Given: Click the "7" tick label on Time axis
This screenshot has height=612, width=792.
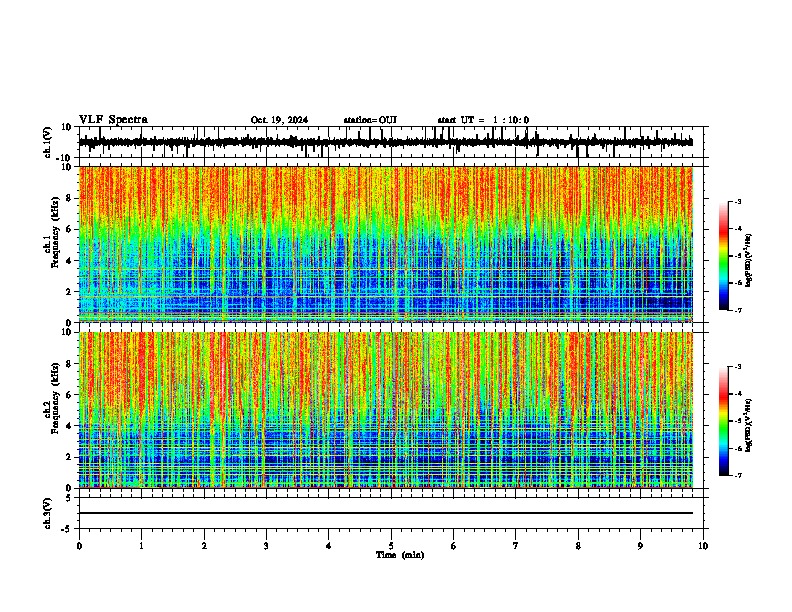Looking at the screenshot, I should click(516, 546).
